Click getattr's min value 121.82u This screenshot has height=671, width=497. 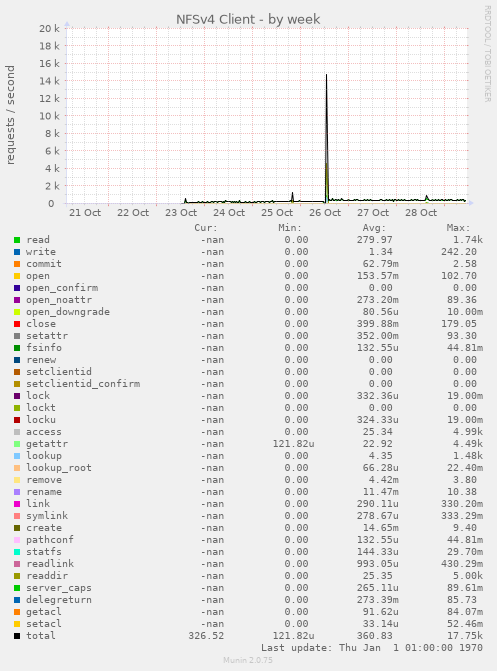(293, 444)
